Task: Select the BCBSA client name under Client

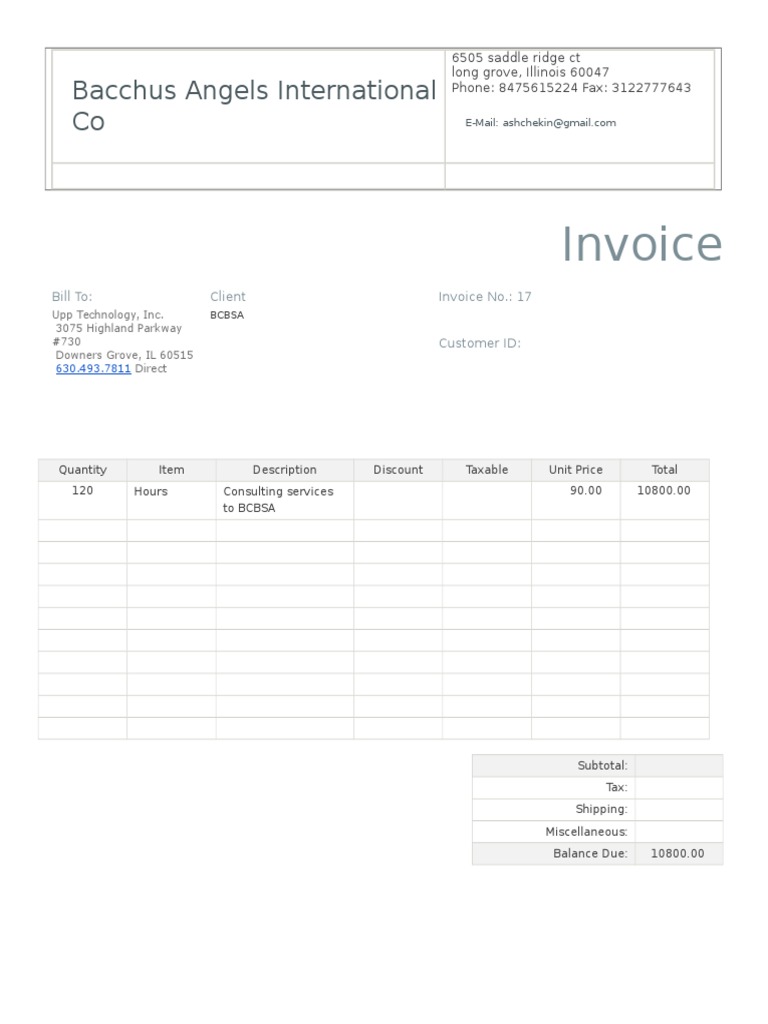Action: pyautogui.click(x=227, y=315)
